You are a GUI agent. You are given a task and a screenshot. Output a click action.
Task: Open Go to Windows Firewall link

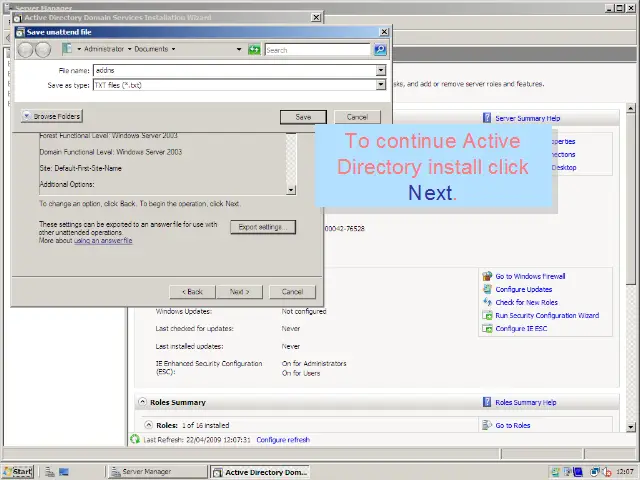530,276
